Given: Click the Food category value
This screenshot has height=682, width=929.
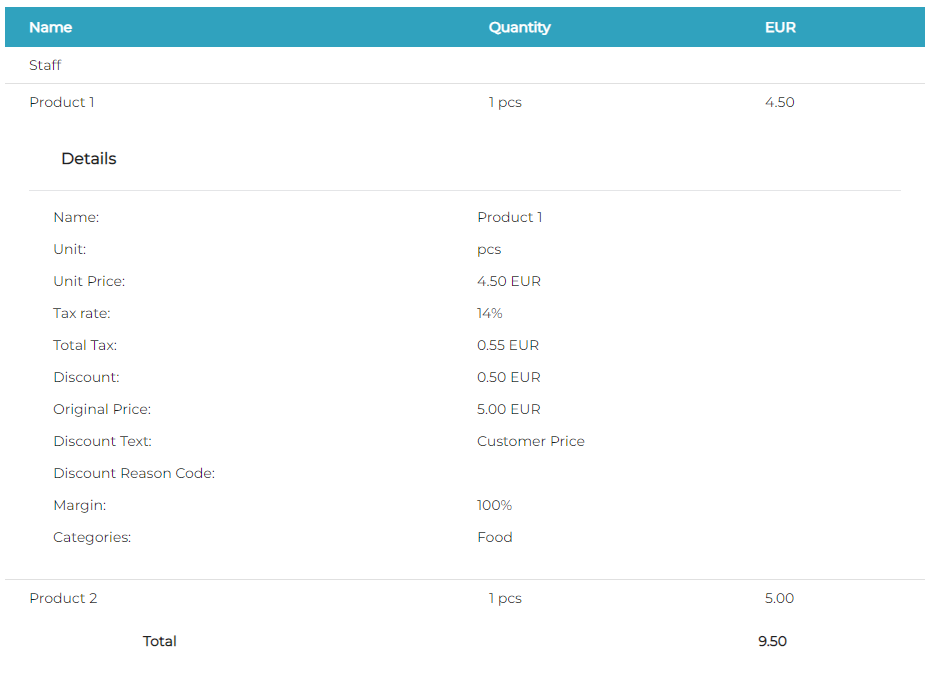Looking at the screenshot, I should 495,537.
